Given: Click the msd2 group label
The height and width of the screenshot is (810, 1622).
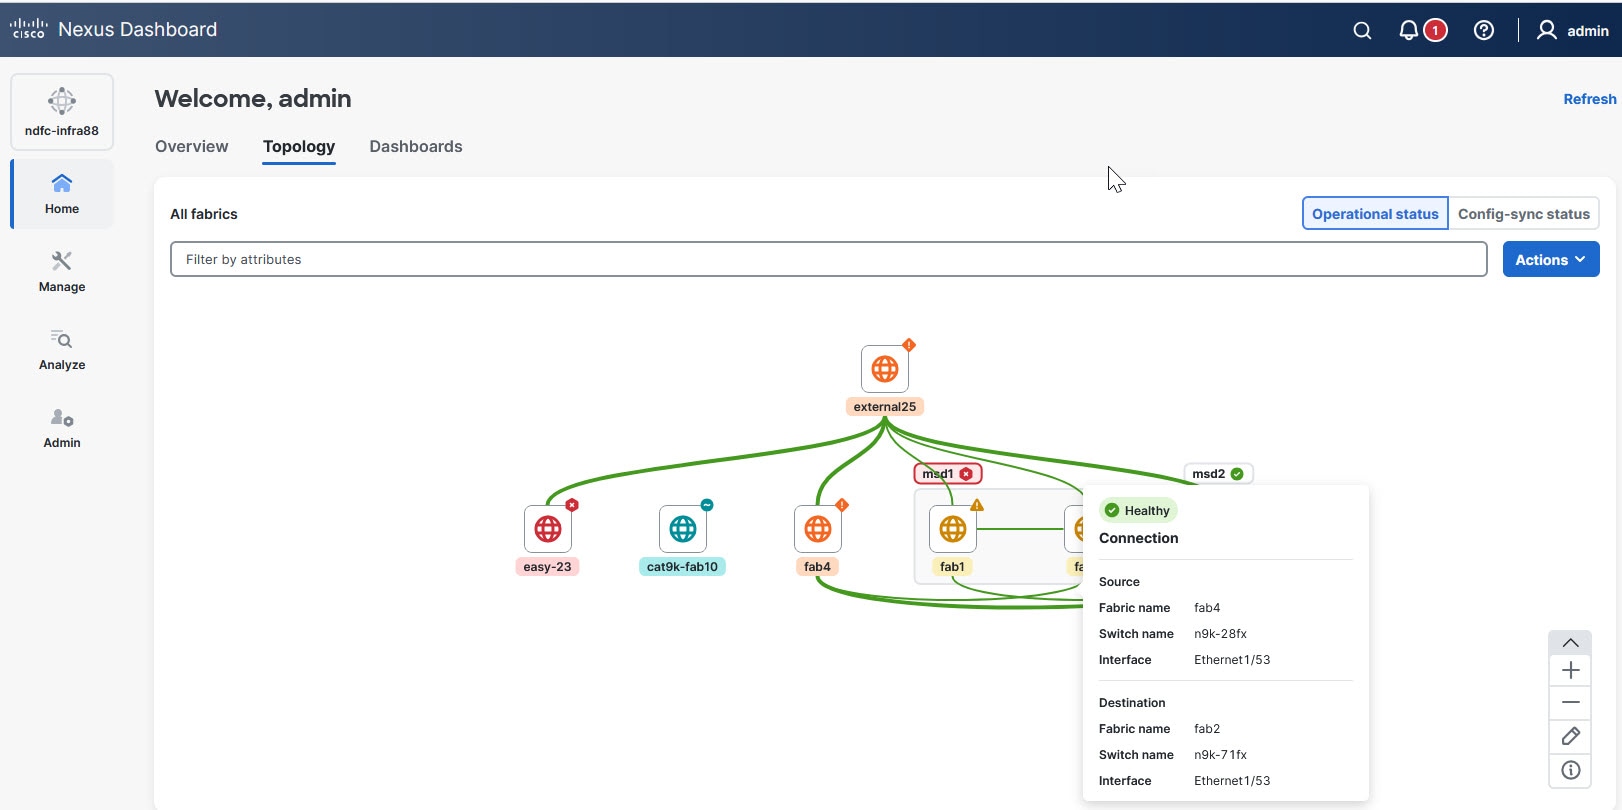Looking at the screenshot, I should [x=1218, y=474].
